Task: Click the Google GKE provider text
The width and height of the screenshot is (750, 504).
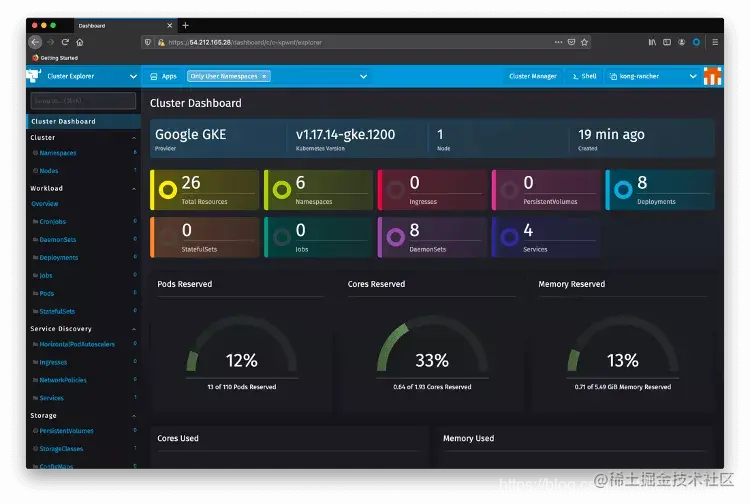Action: (x=190, y=135)
